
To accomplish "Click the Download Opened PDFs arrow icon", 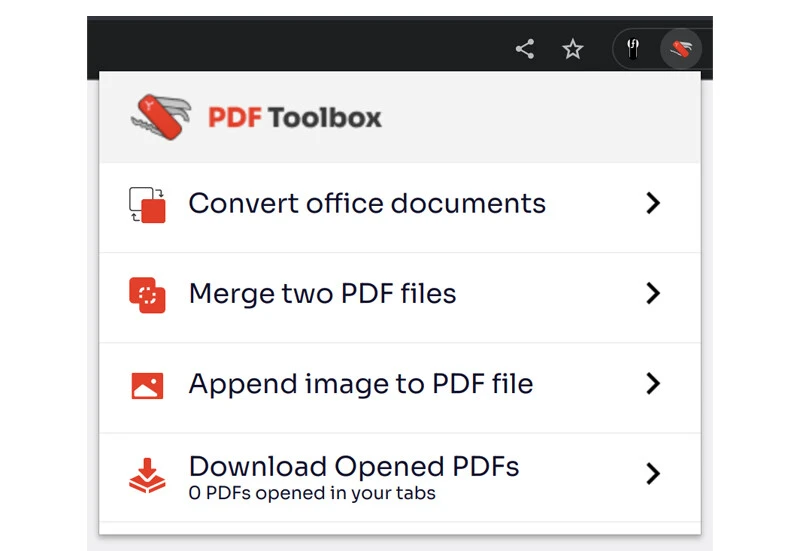I will 147,475.
